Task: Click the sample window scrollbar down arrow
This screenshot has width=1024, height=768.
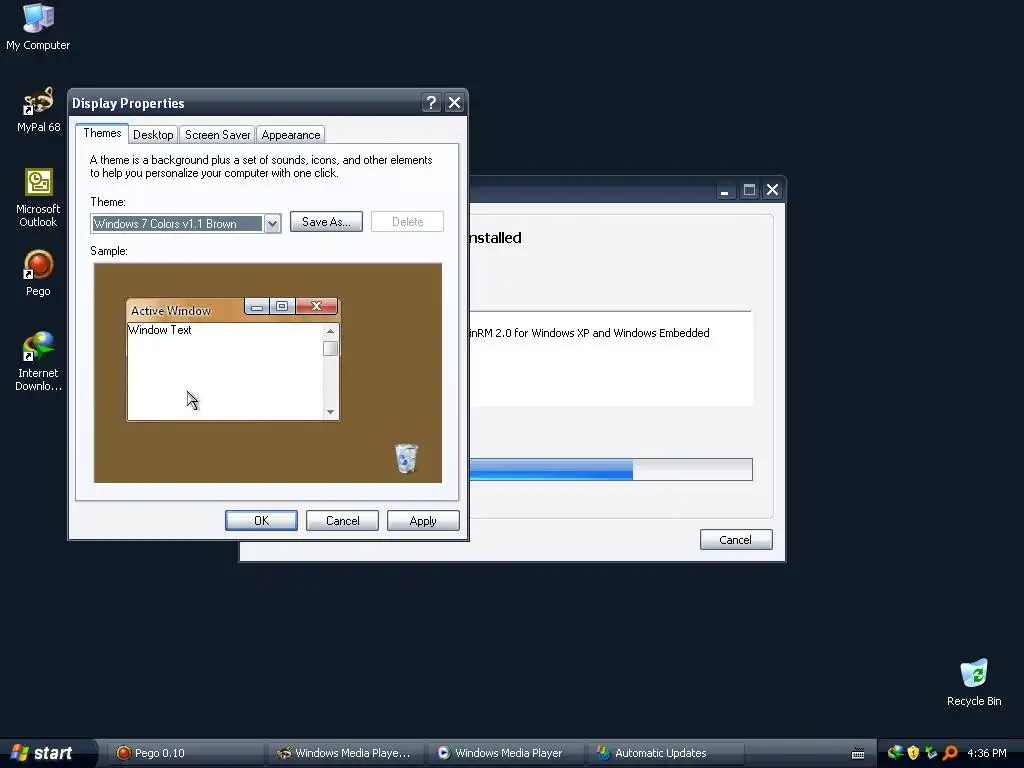Action: click(x=330, y=411)
